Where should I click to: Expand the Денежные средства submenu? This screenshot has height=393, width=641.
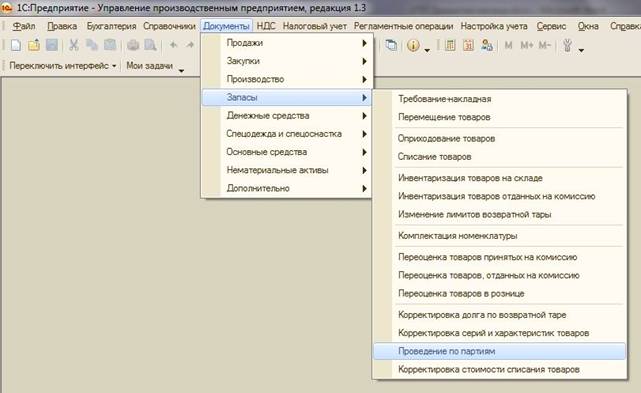point(287,116)
